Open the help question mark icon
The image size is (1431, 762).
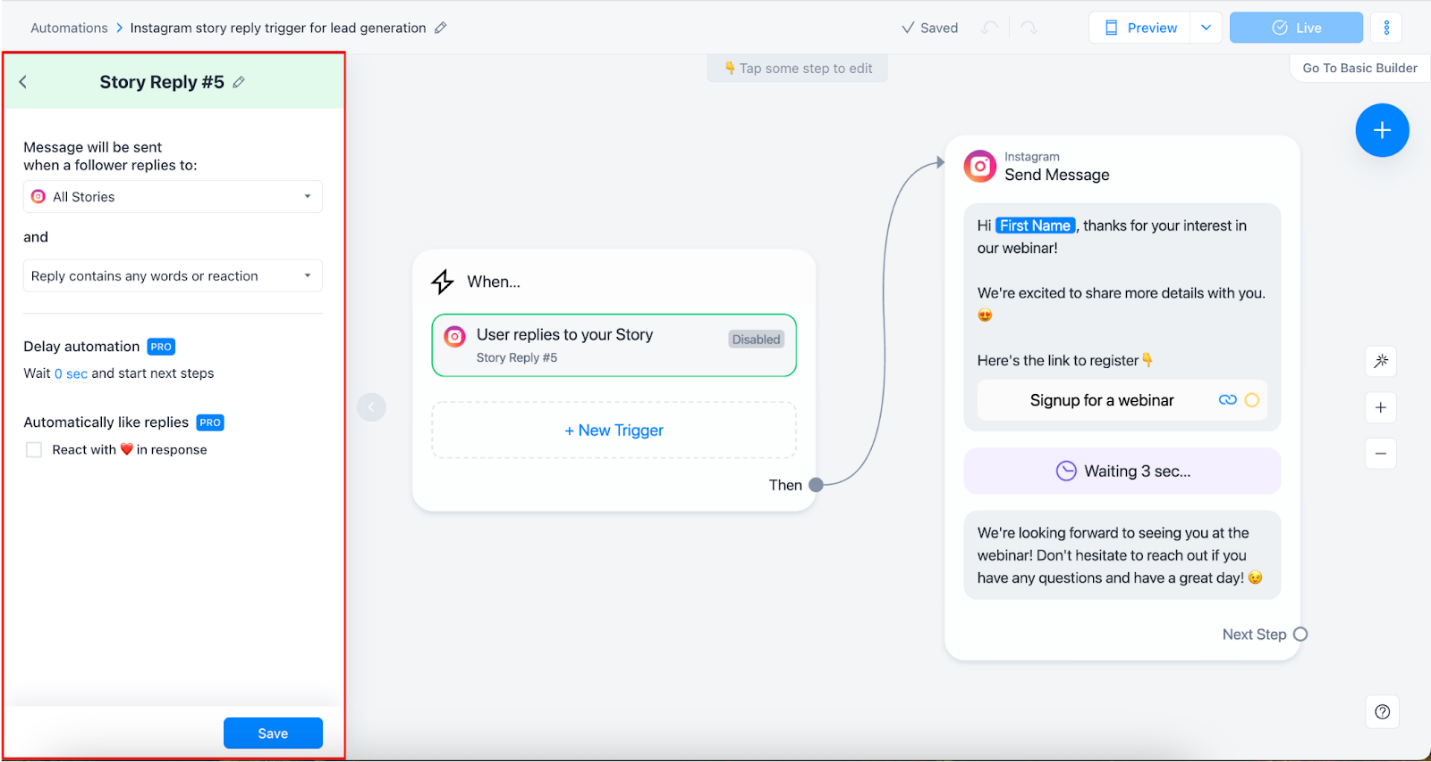click(x=1382, y=712)
